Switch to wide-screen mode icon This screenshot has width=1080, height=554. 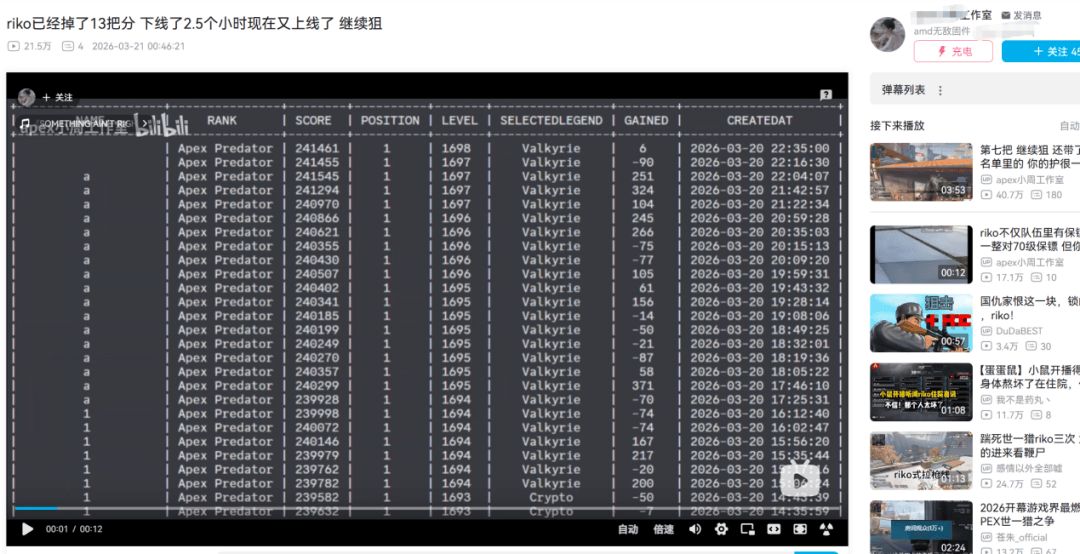point(773,529)
